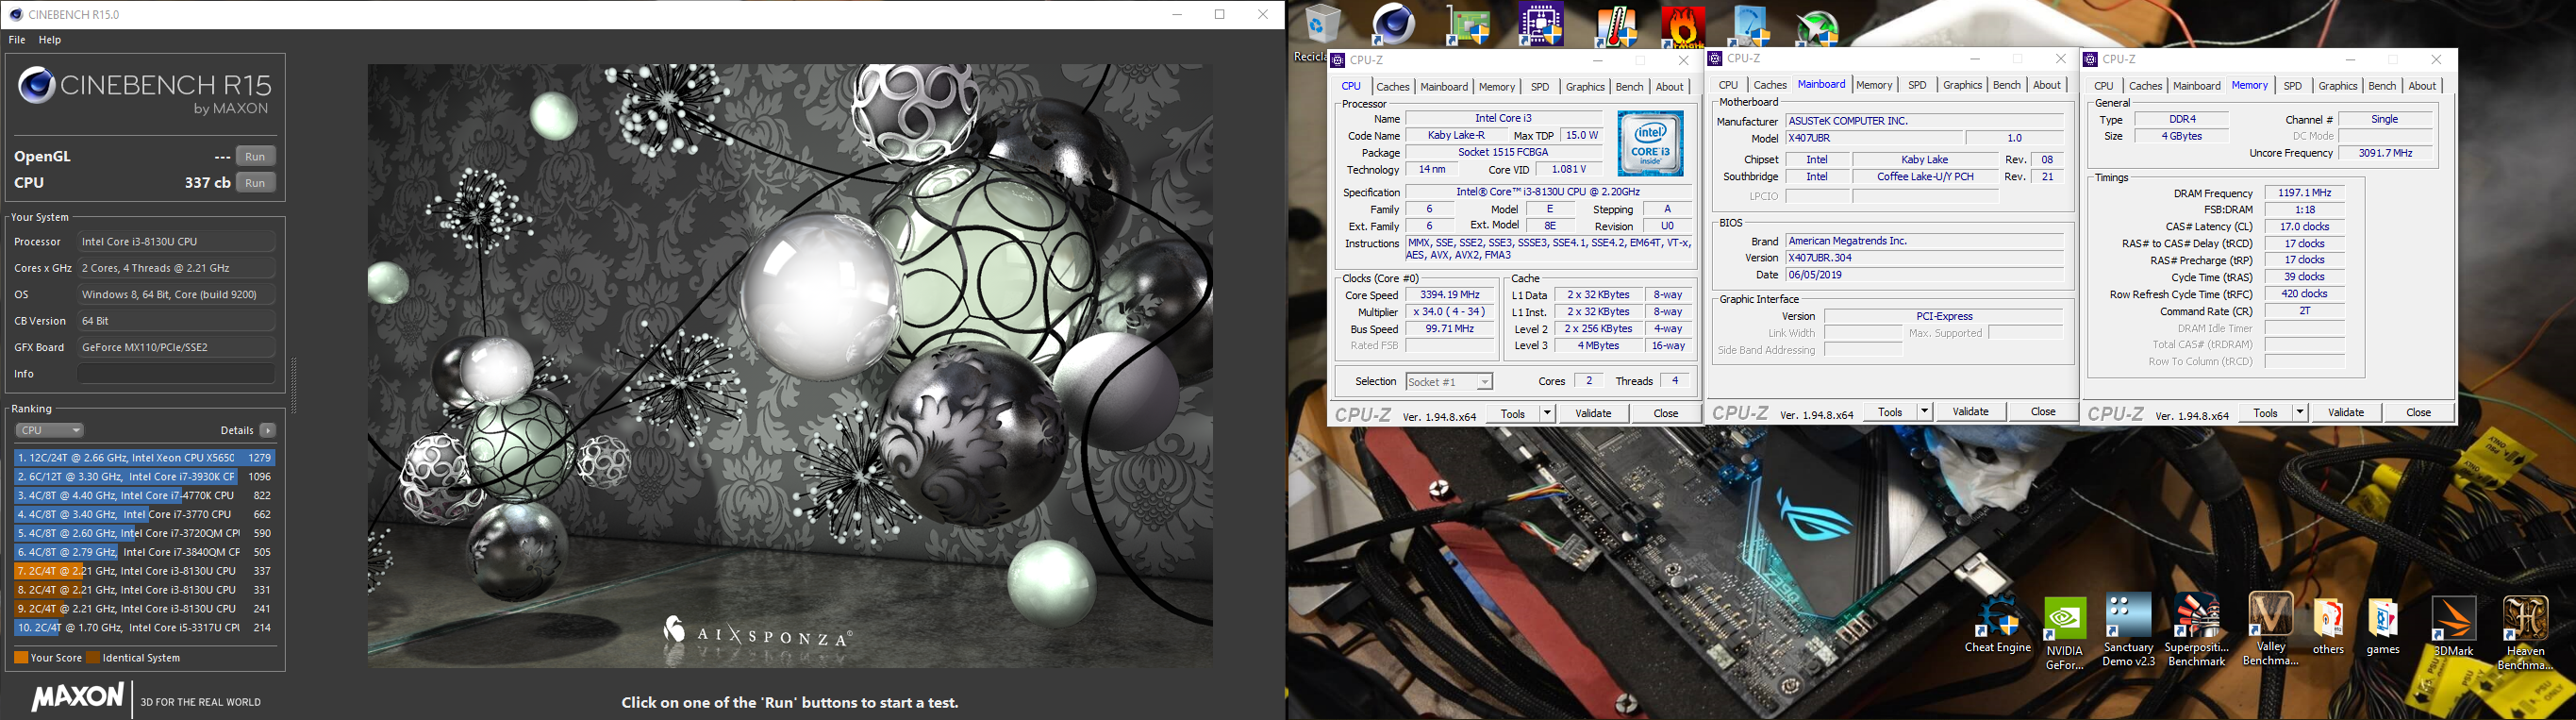Select highlighted i3-8130U row scoring 337
The image size is (2576, 720).
pos(144,571)
